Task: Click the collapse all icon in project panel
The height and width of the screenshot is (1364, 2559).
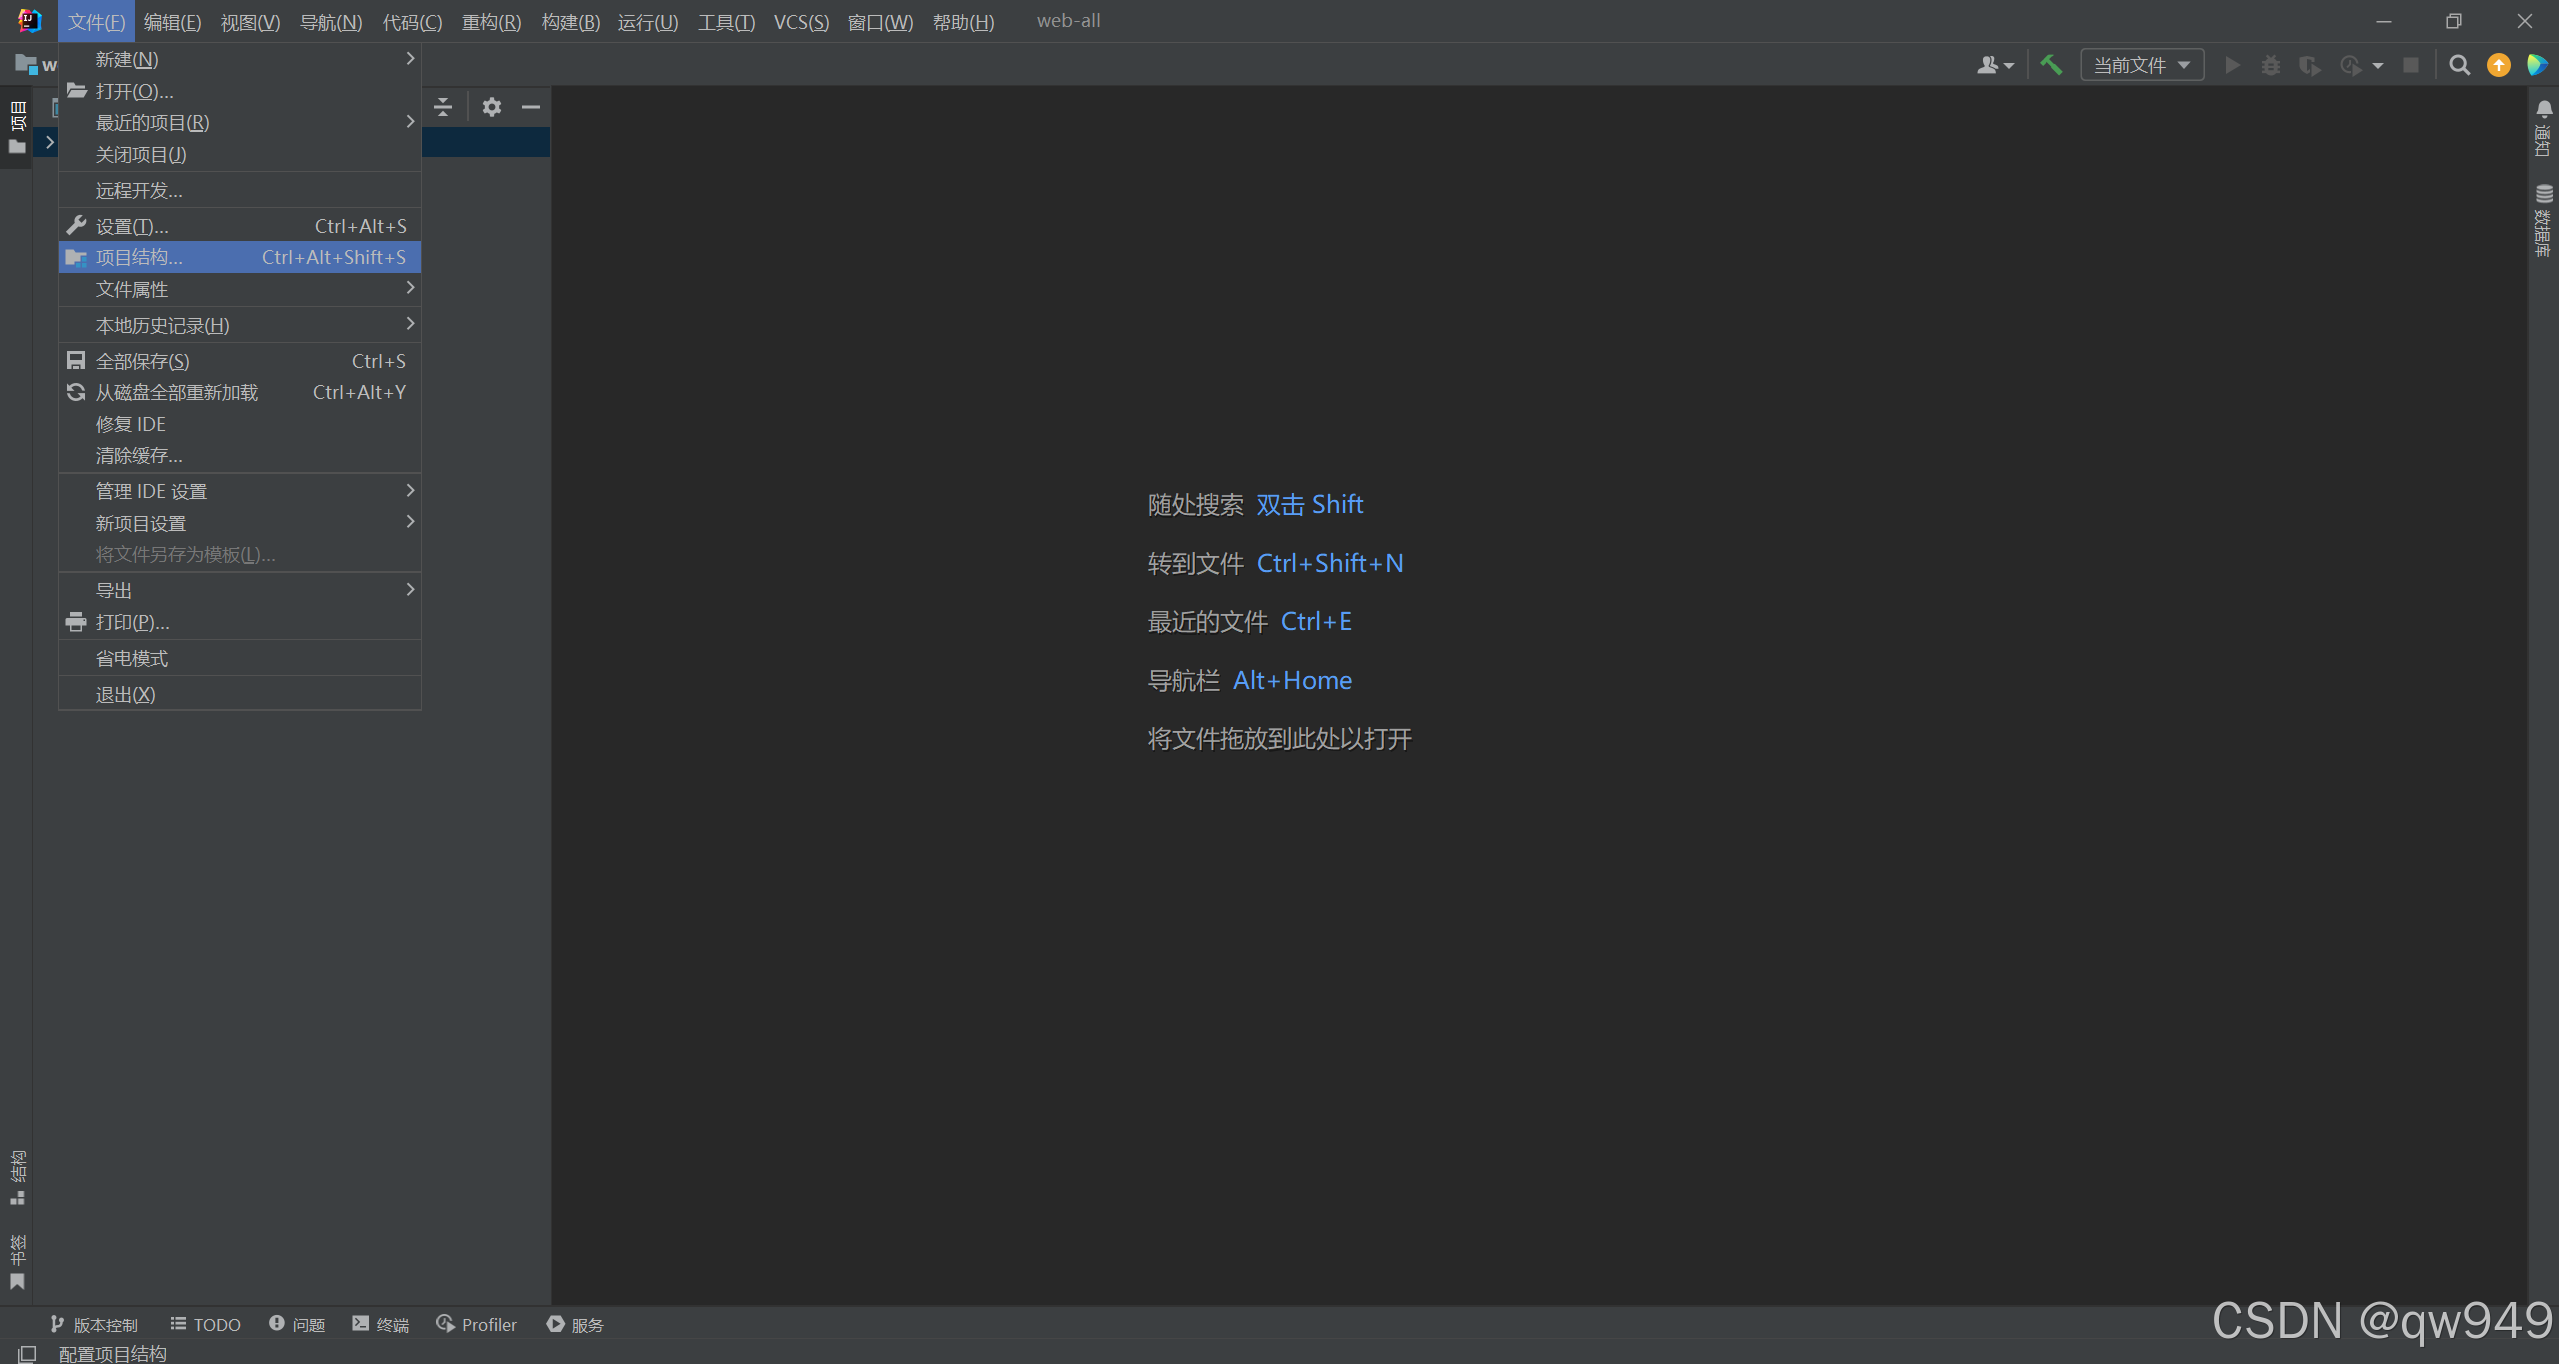Action: (443, 107)
